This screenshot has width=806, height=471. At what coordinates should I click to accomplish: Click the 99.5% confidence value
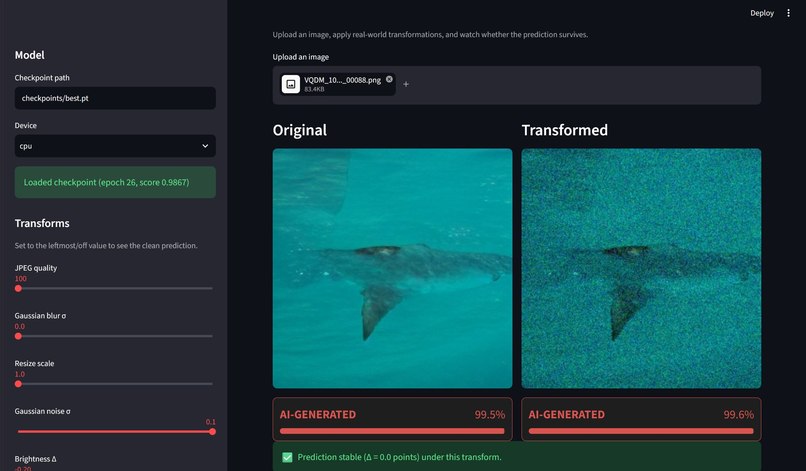click(x=489, y=414)
